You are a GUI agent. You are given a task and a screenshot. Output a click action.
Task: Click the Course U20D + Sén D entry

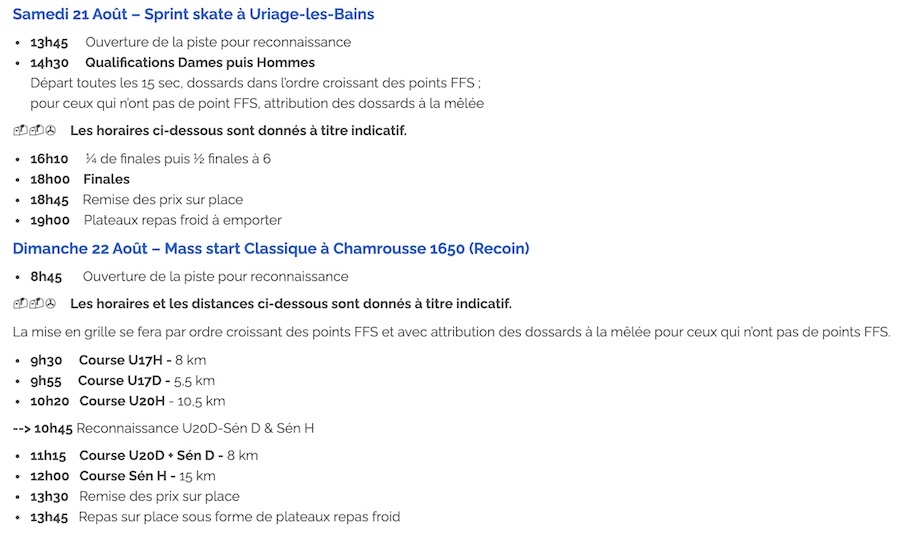click(144, 455)
